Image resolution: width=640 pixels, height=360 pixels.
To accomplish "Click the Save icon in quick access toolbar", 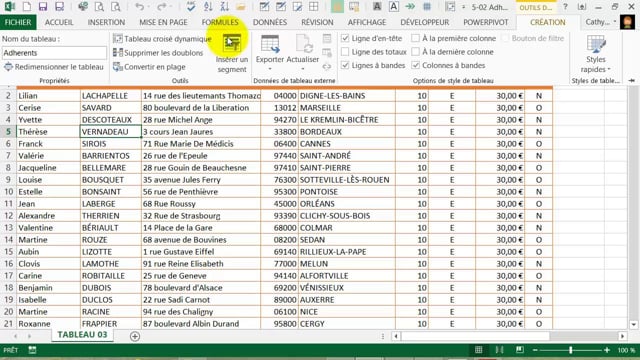I will click(x=43, y=7).
